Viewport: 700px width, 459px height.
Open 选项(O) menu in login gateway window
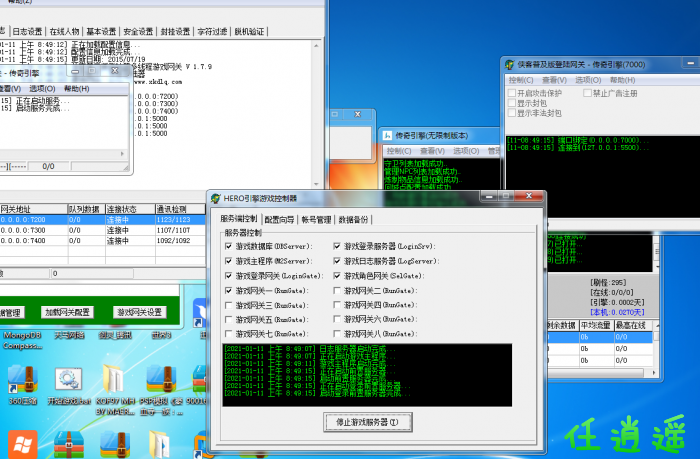[588, 80]
